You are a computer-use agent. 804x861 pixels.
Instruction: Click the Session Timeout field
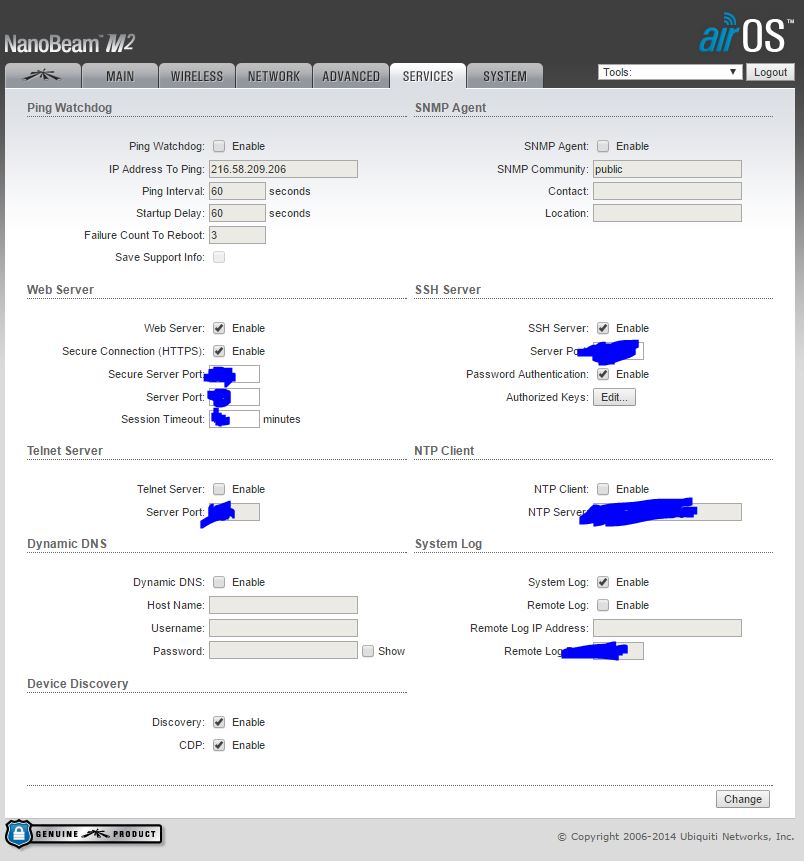pyautogui.click(x=234, y=419)
